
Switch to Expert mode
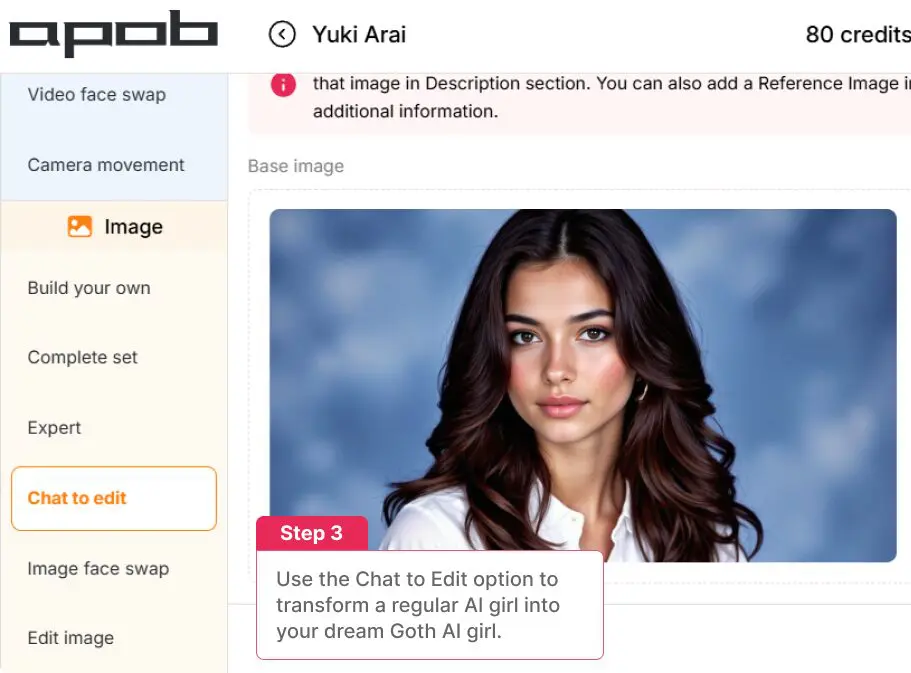click(x=54, y=428)
